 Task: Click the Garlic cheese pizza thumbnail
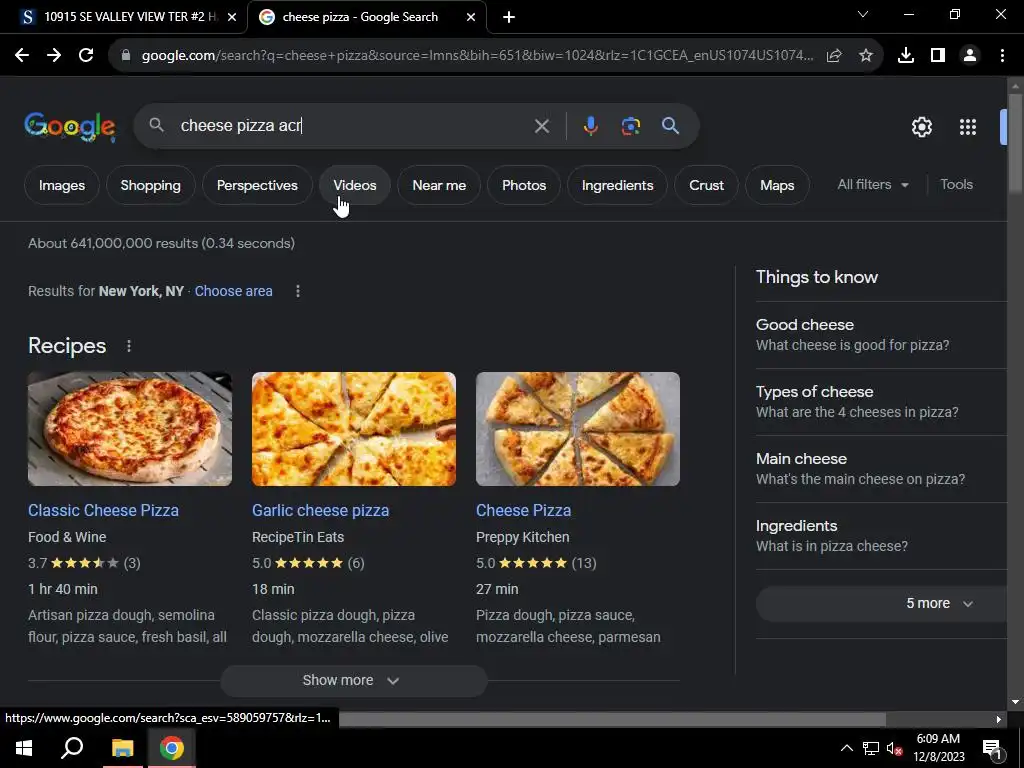354,429
